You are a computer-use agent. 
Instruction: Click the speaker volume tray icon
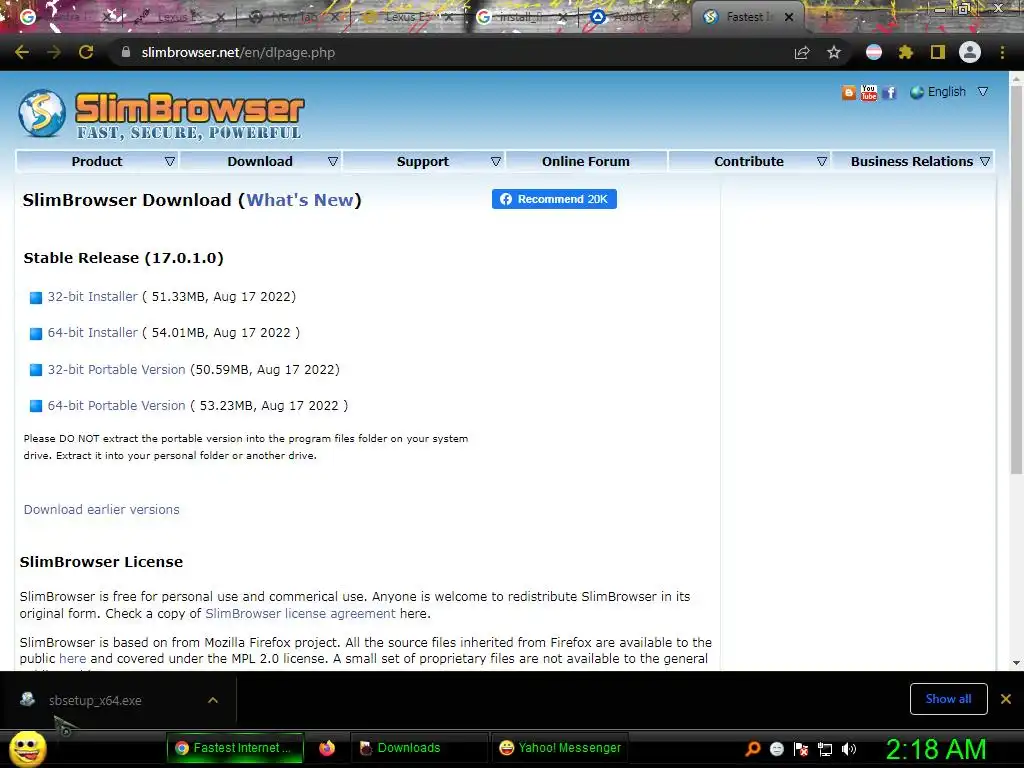tap(848, 749)
